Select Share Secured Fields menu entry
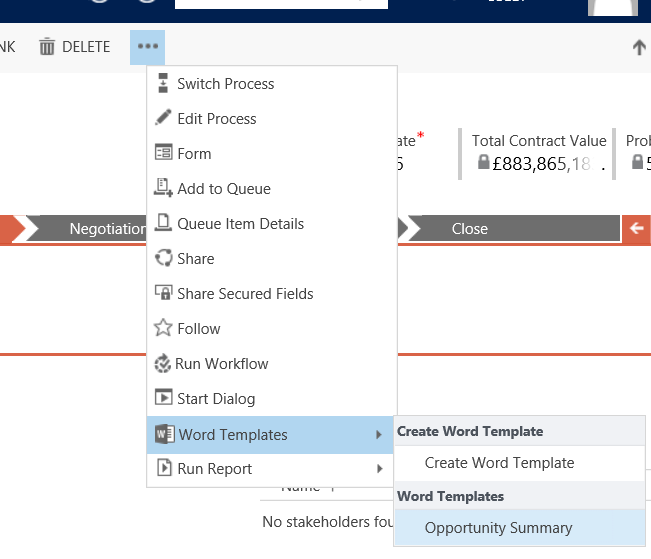The image size is (651, 559). [x=245, y=294]
